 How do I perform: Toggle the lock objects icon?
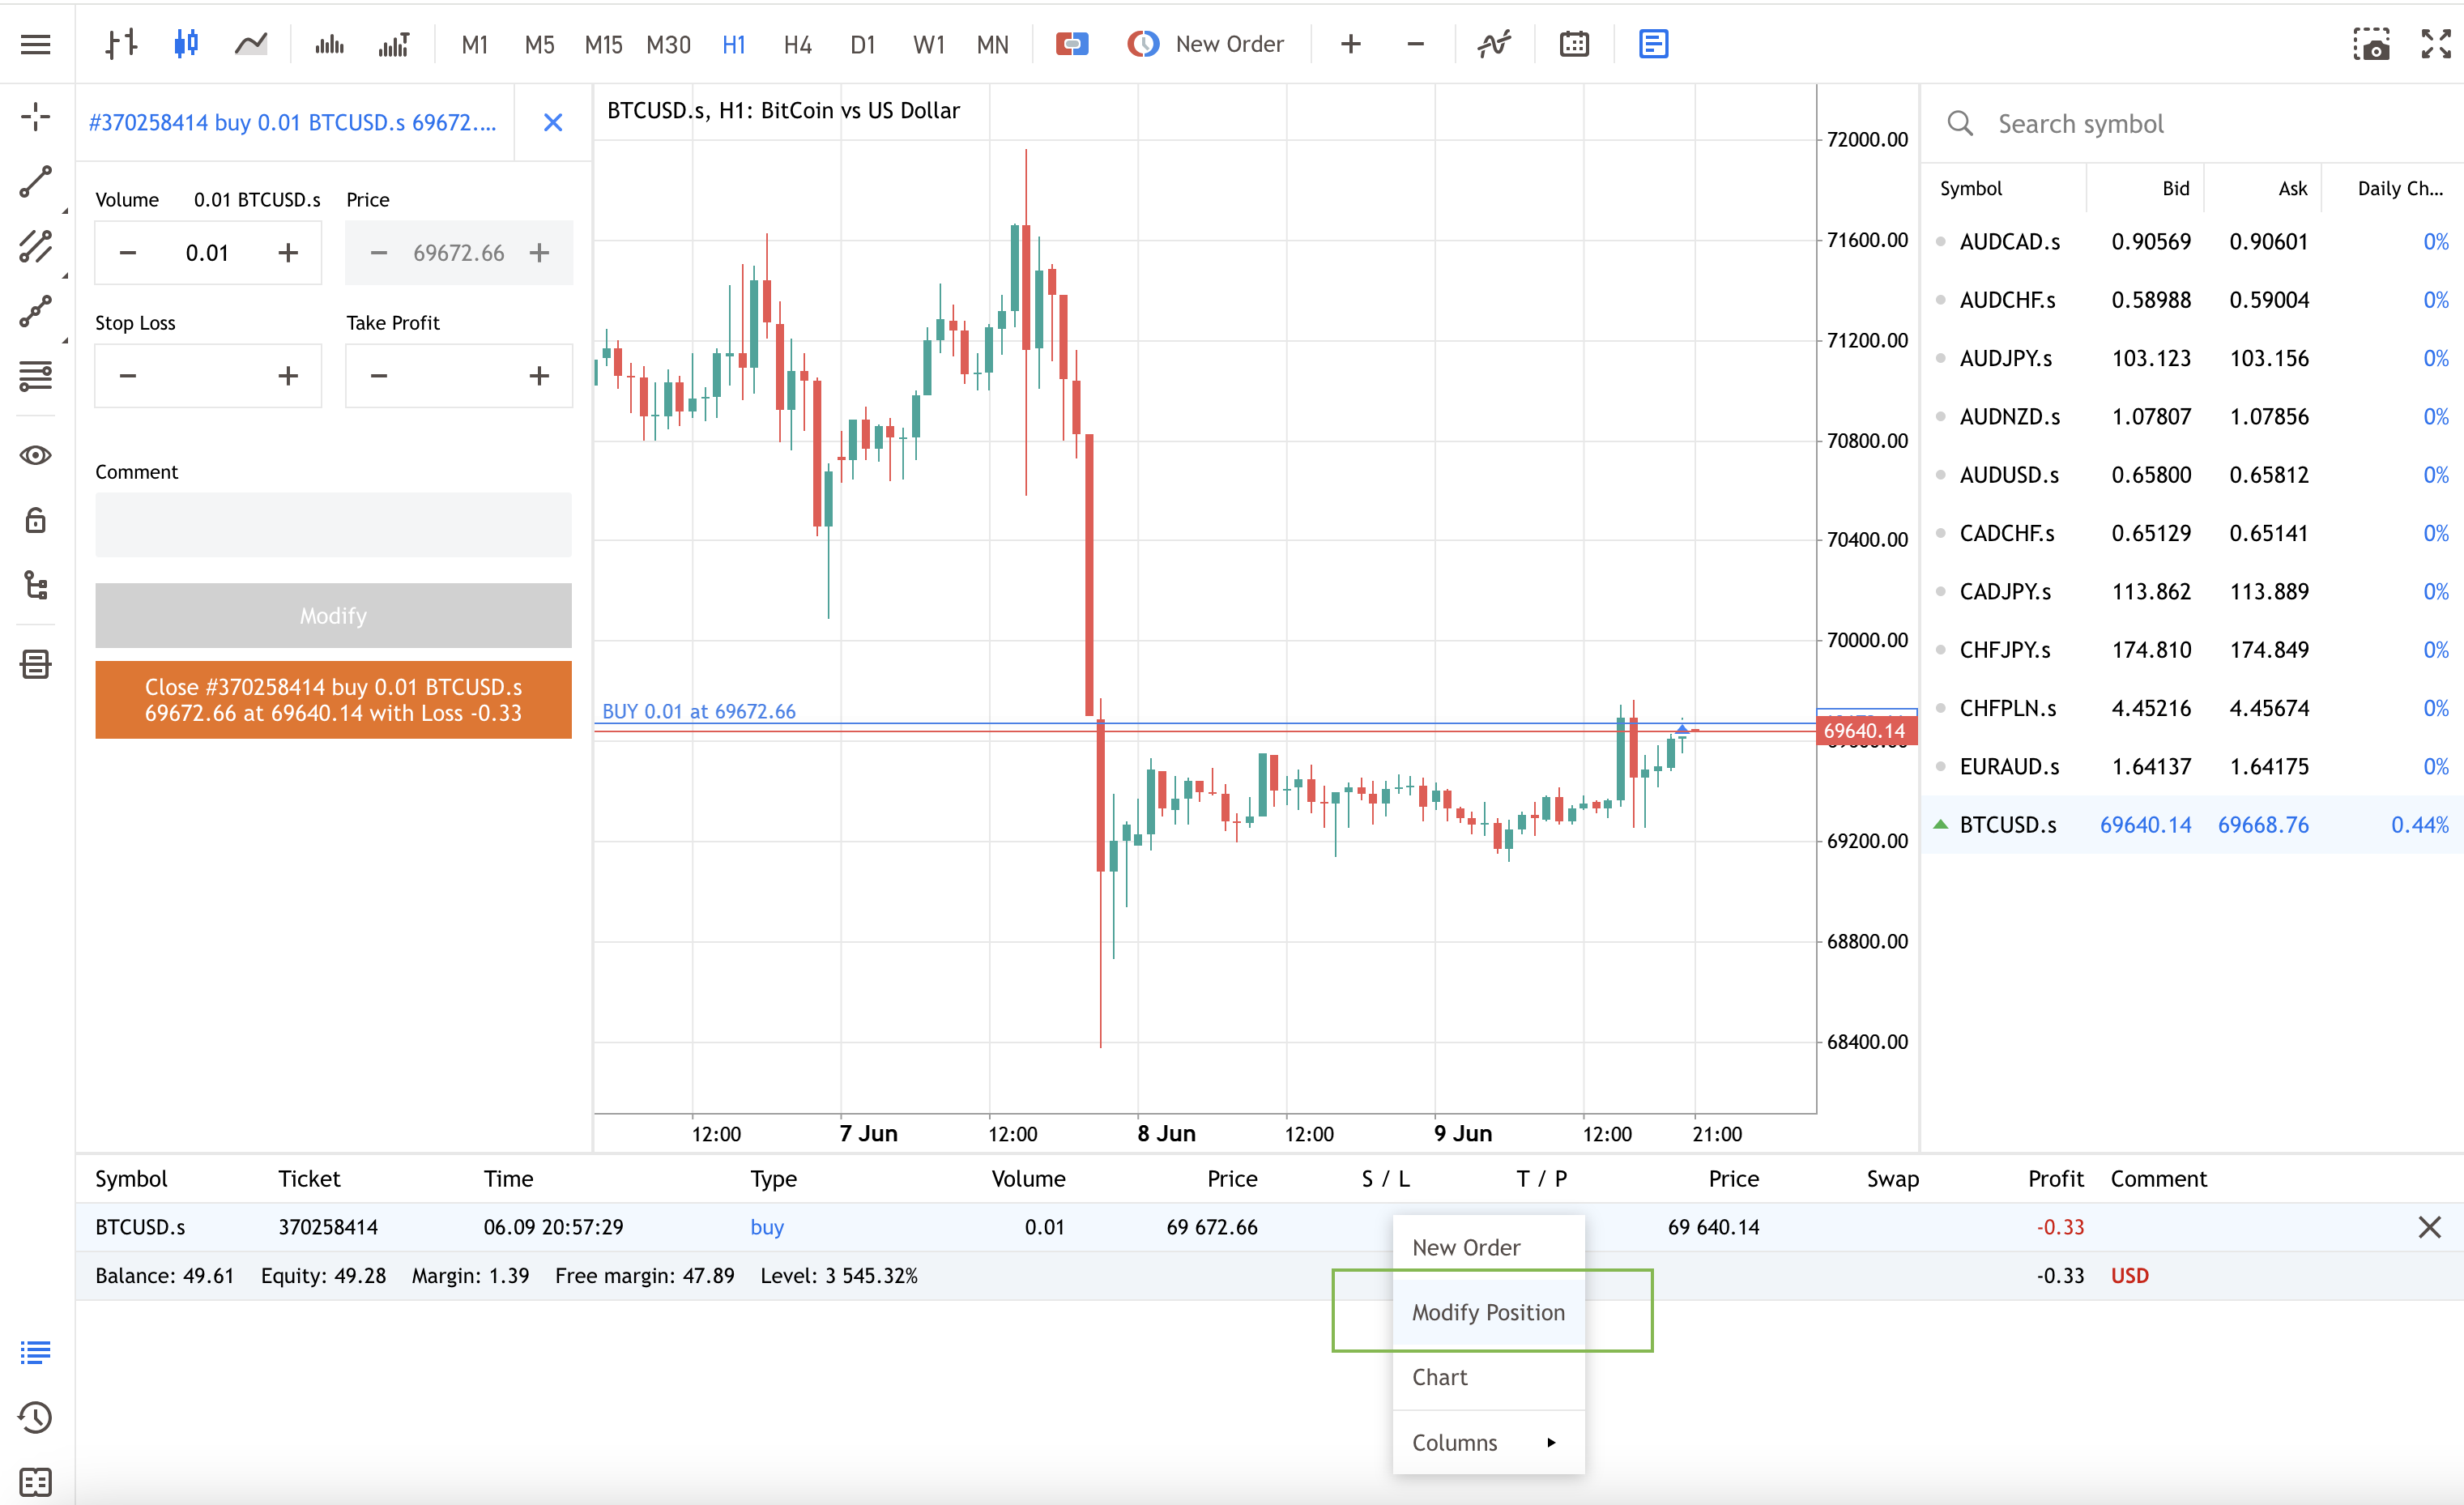click(36, 520)
